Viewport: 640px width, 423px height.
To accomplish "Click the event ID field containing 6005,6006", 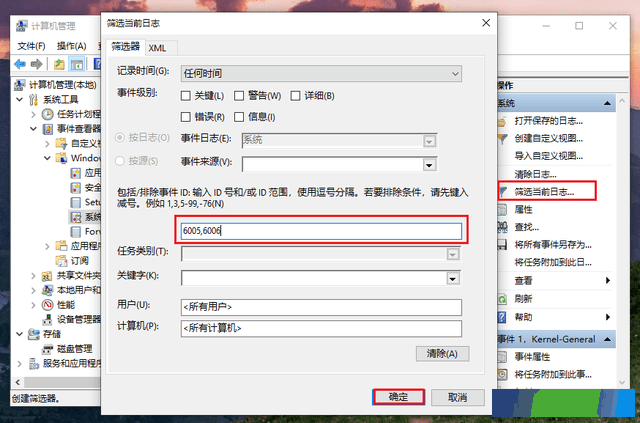I will pos(321,231).
